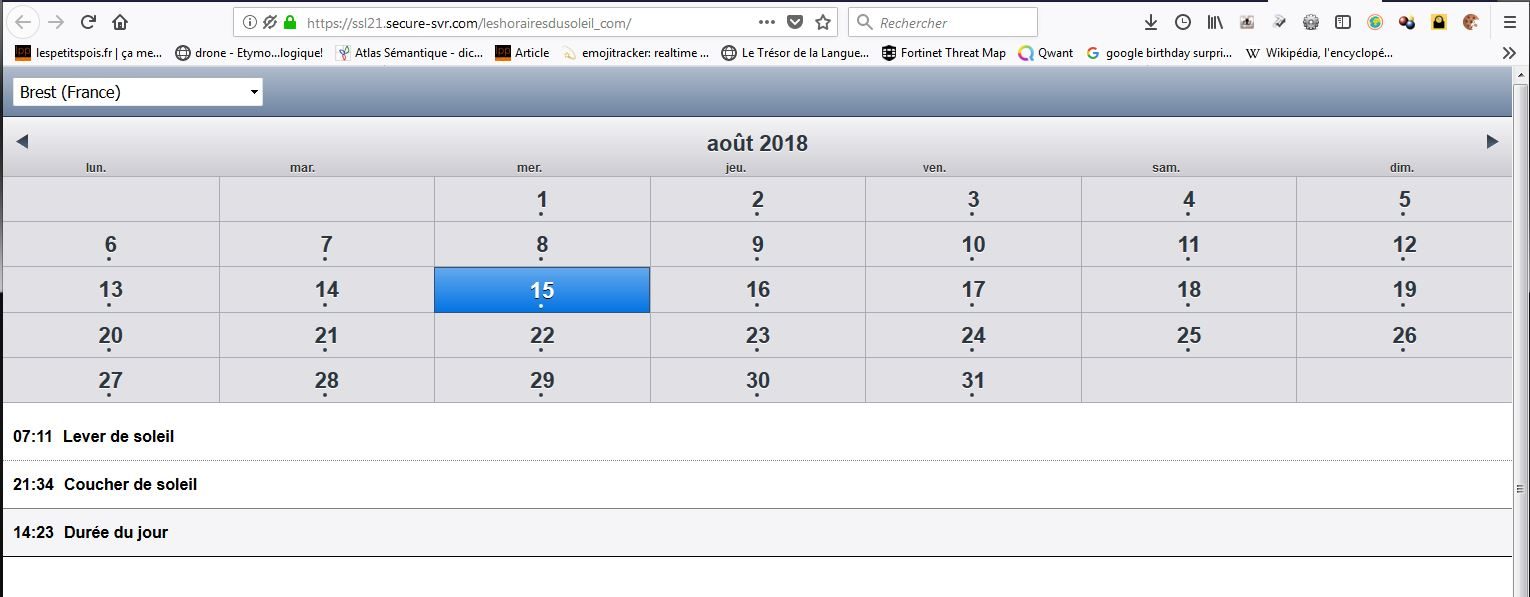Open the drone - Etymologique bookmark
The width and height of the screenshot is (1530, 597).
tap(249, 53)
